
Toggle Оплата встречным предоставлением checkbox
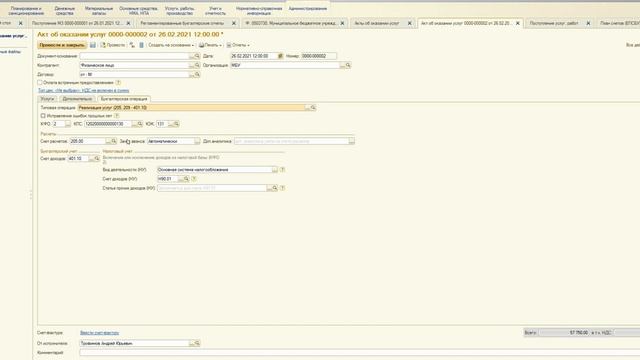coord(40,82)
